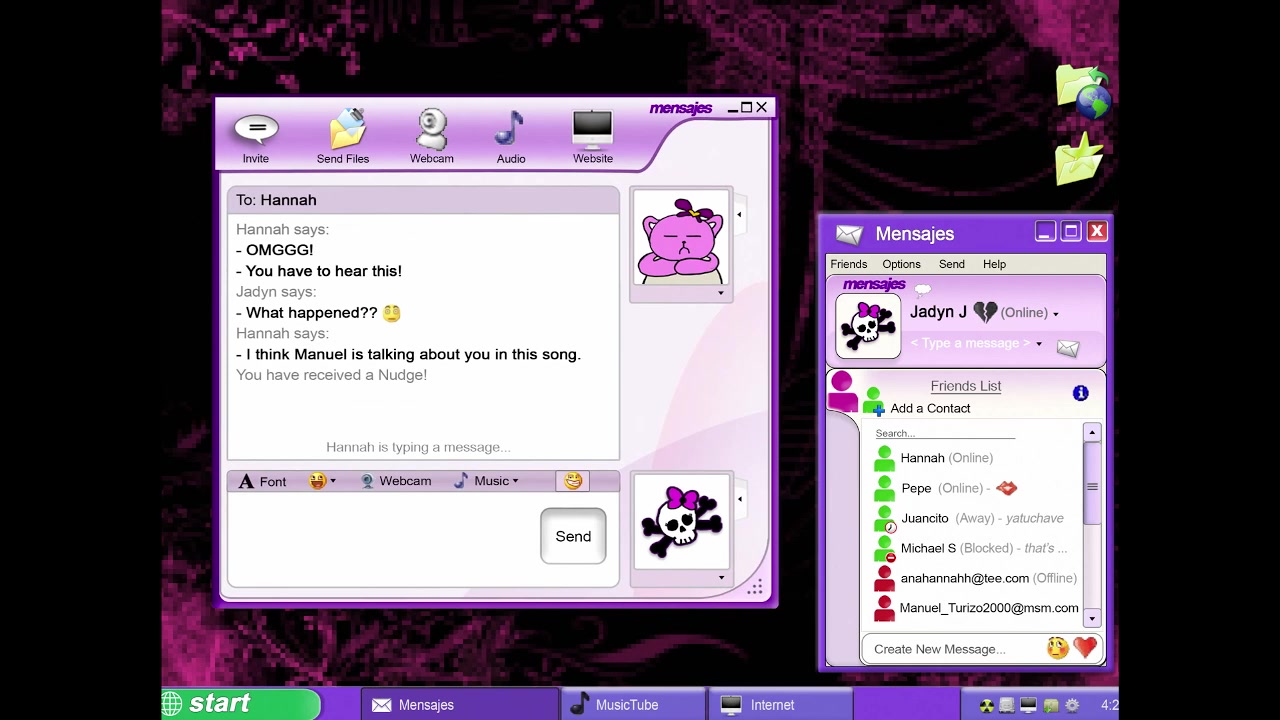Screen dimensions: 1280x720
Task: Click the magenta contacts tab icon
Action: tap(842, 391)
